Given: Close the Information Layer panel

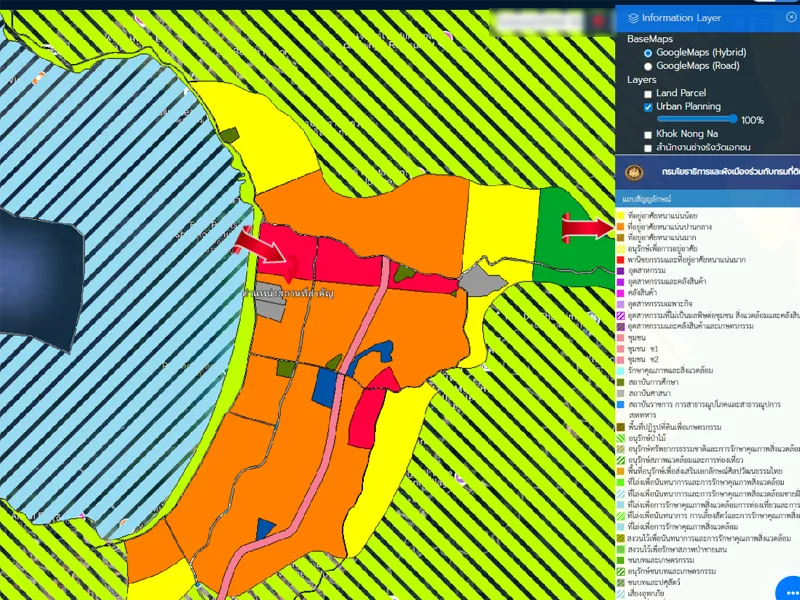Looking at the screenshot, I should click(791, 17).
